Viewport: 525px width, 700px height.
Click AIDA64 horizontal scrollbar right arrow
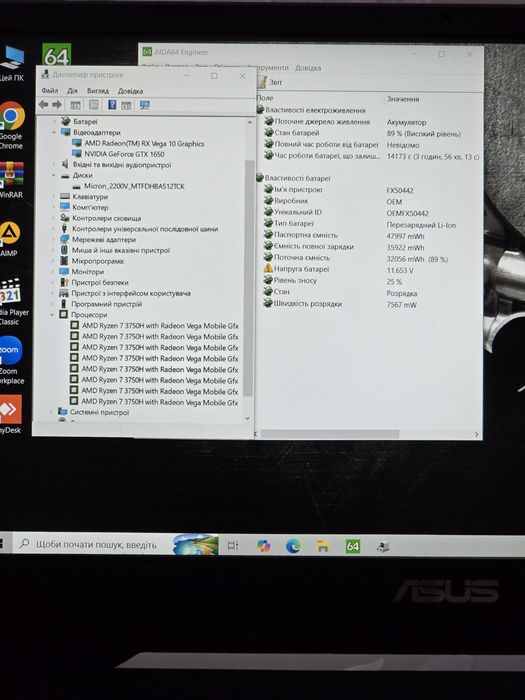476,434
